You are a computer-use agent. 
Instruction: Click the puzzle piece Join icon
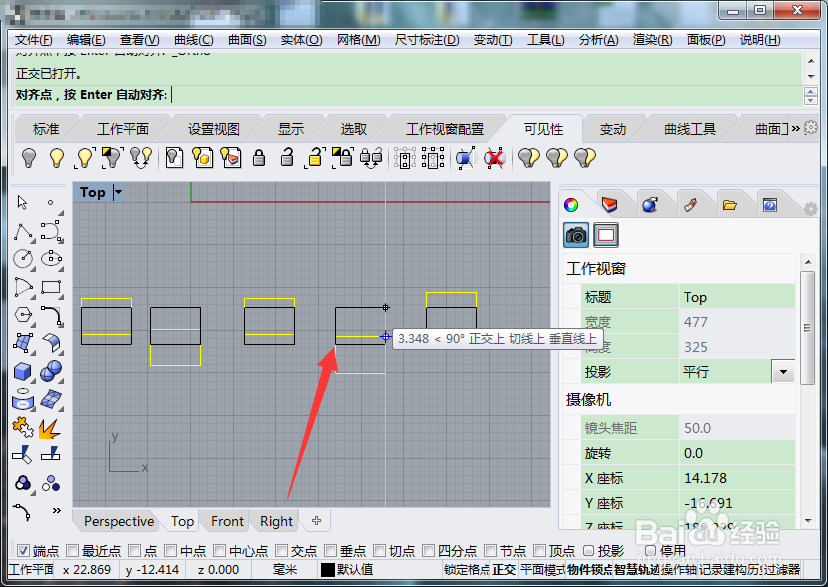click(23, 427)
